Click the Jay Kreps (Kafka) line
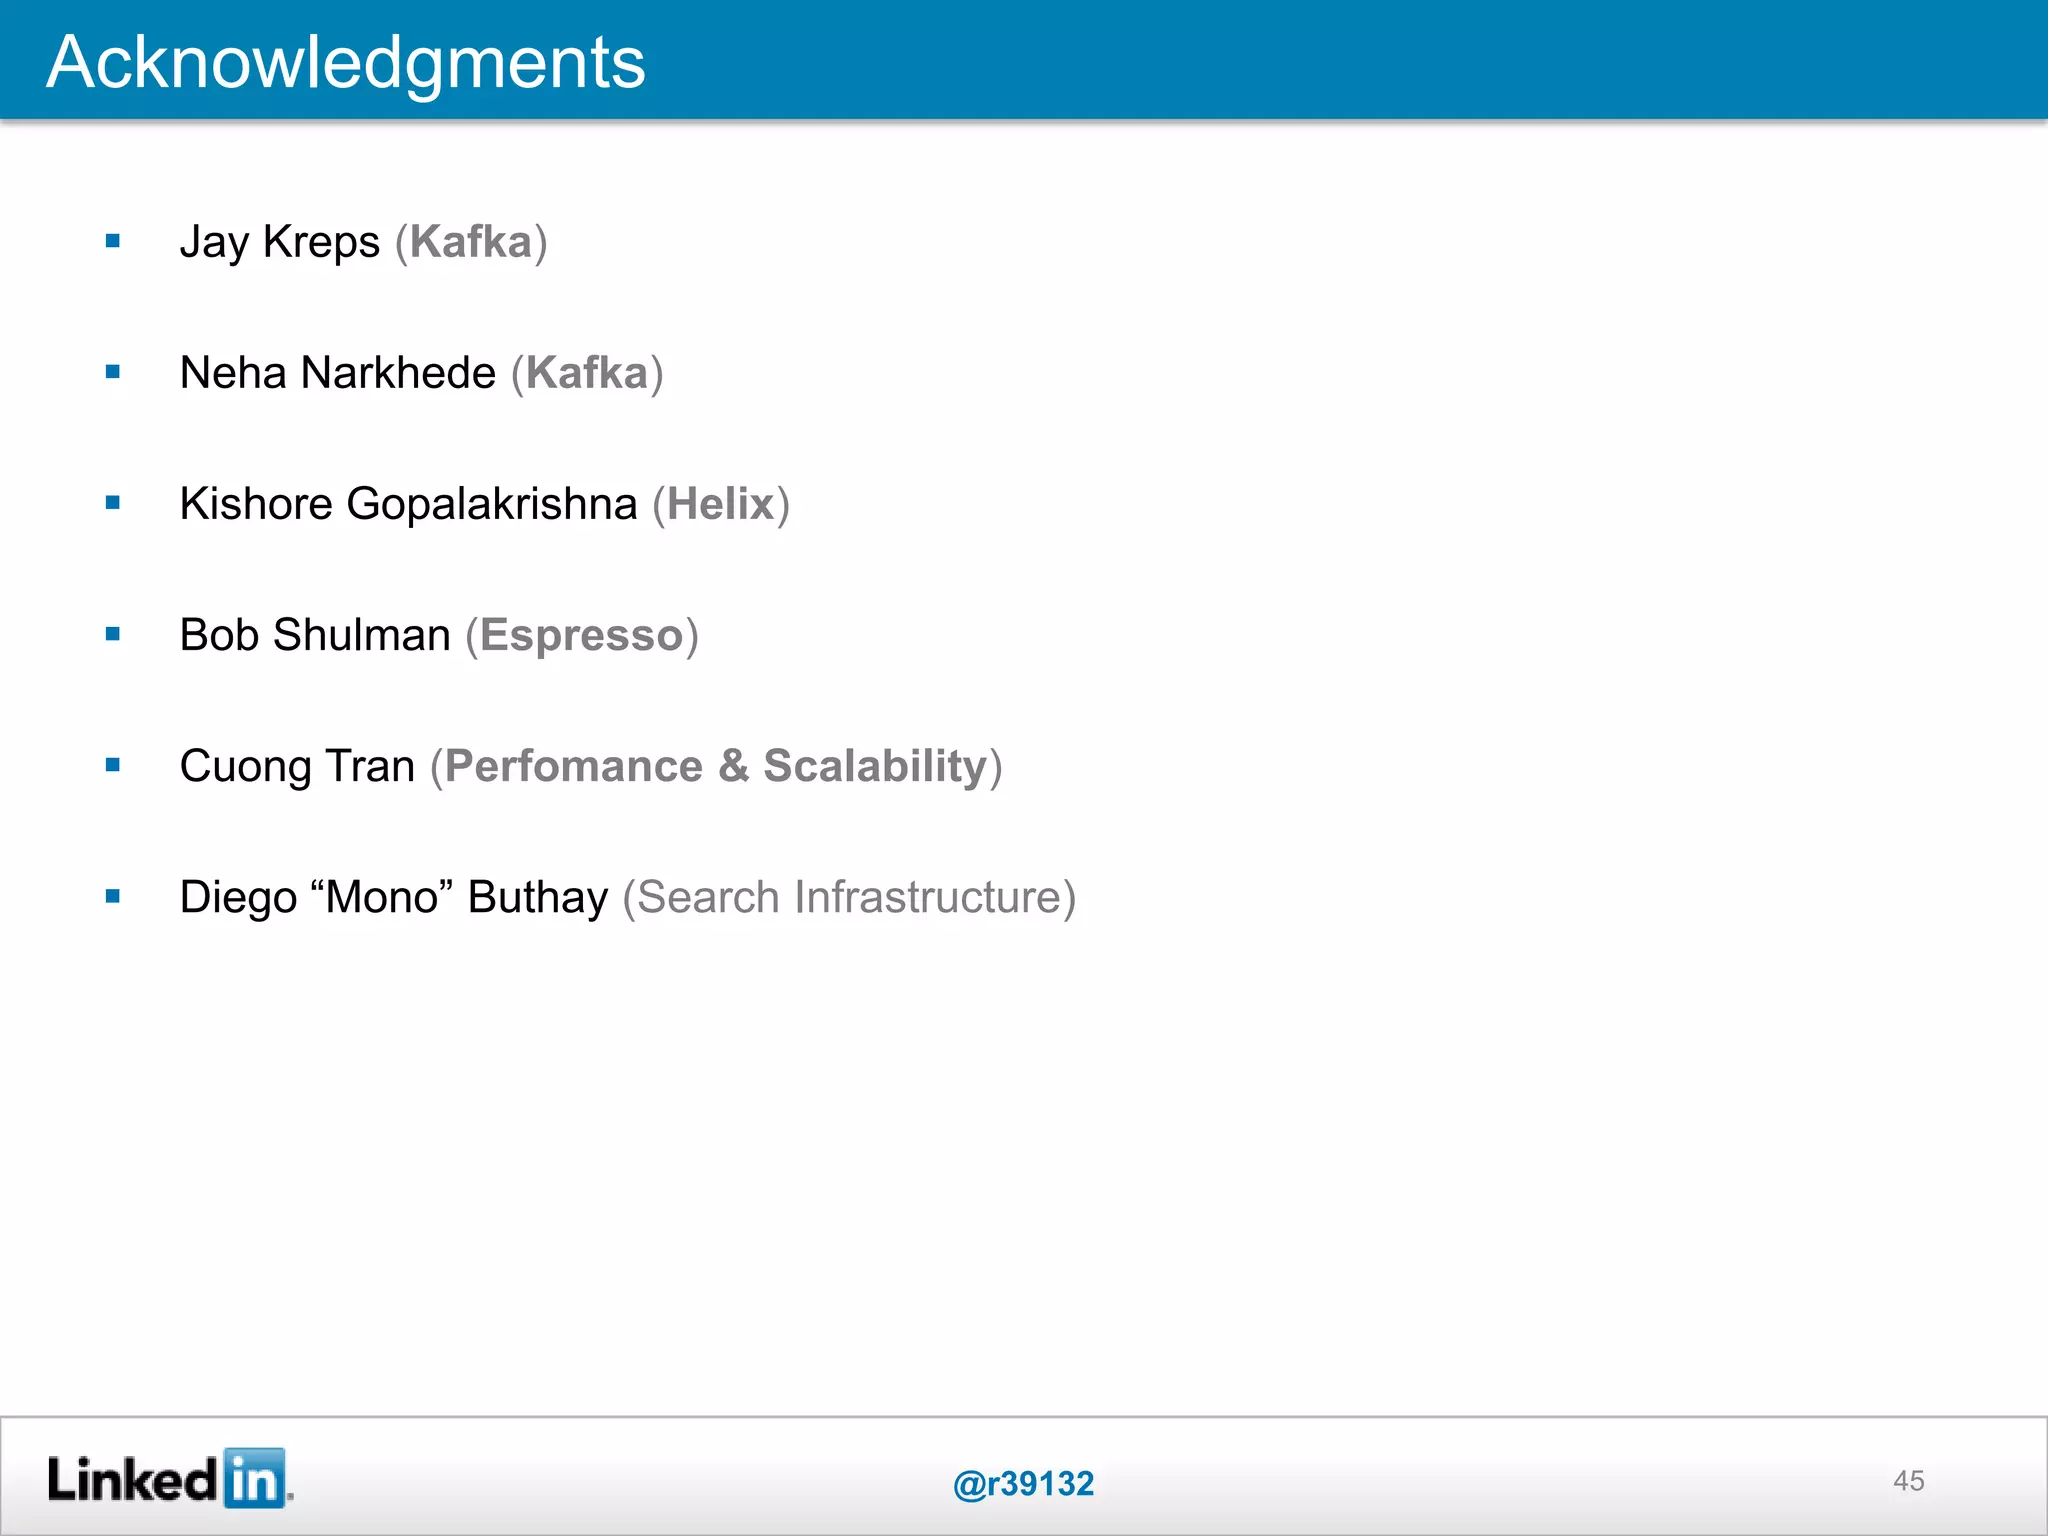This screenshot has height=1536, width=2048. coord(364,242)
